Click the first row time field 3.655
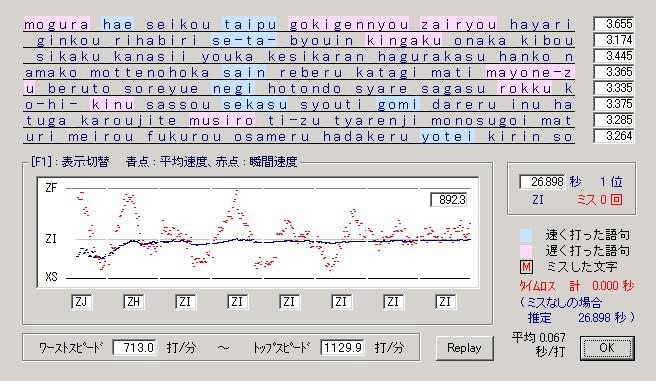The width and height of the screenshot is (656, 381). coord(614,24)
